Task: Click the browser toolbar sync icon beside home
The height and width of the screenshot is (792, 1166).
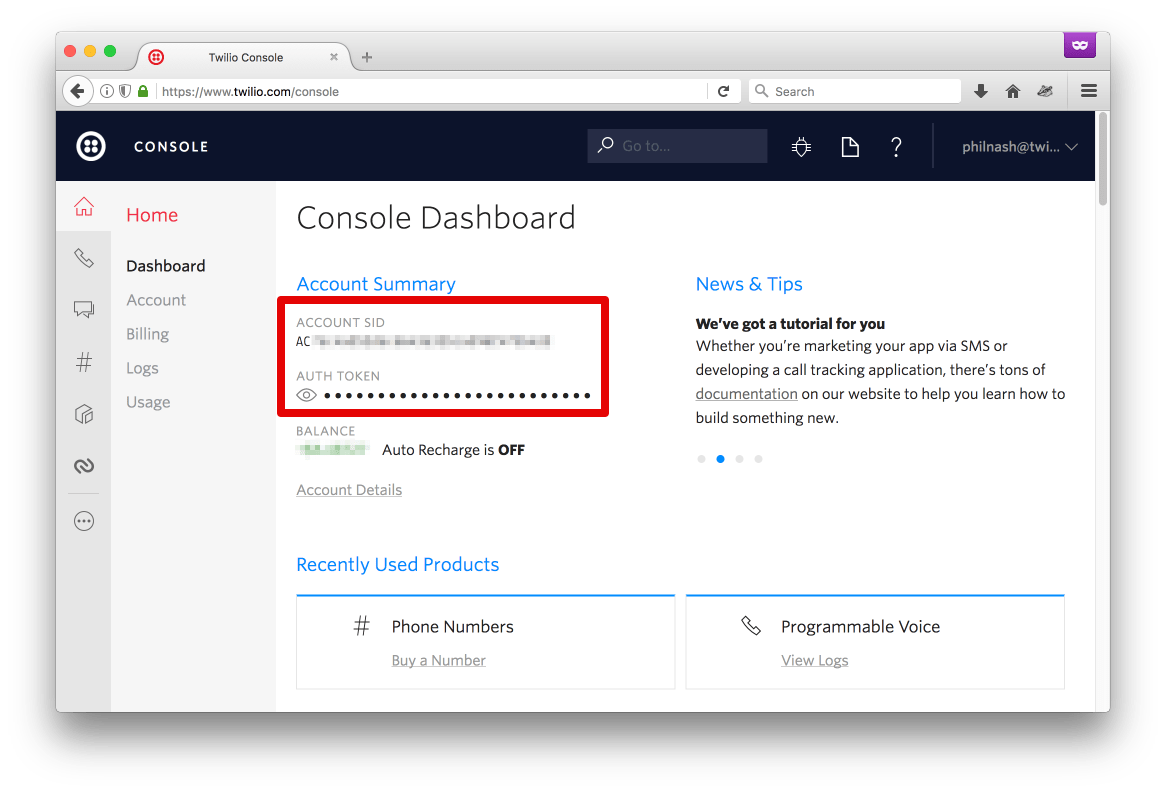Action: click(1045, 91)
